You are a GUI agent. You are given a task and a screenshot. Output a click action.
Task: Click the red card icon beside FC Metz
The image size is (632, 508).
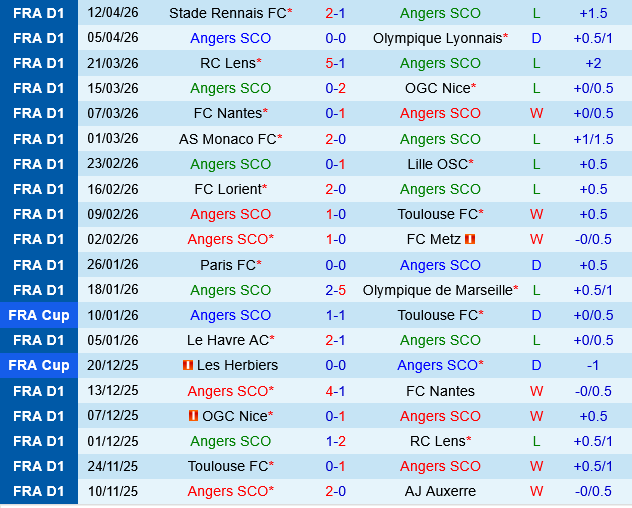(470, 240)
